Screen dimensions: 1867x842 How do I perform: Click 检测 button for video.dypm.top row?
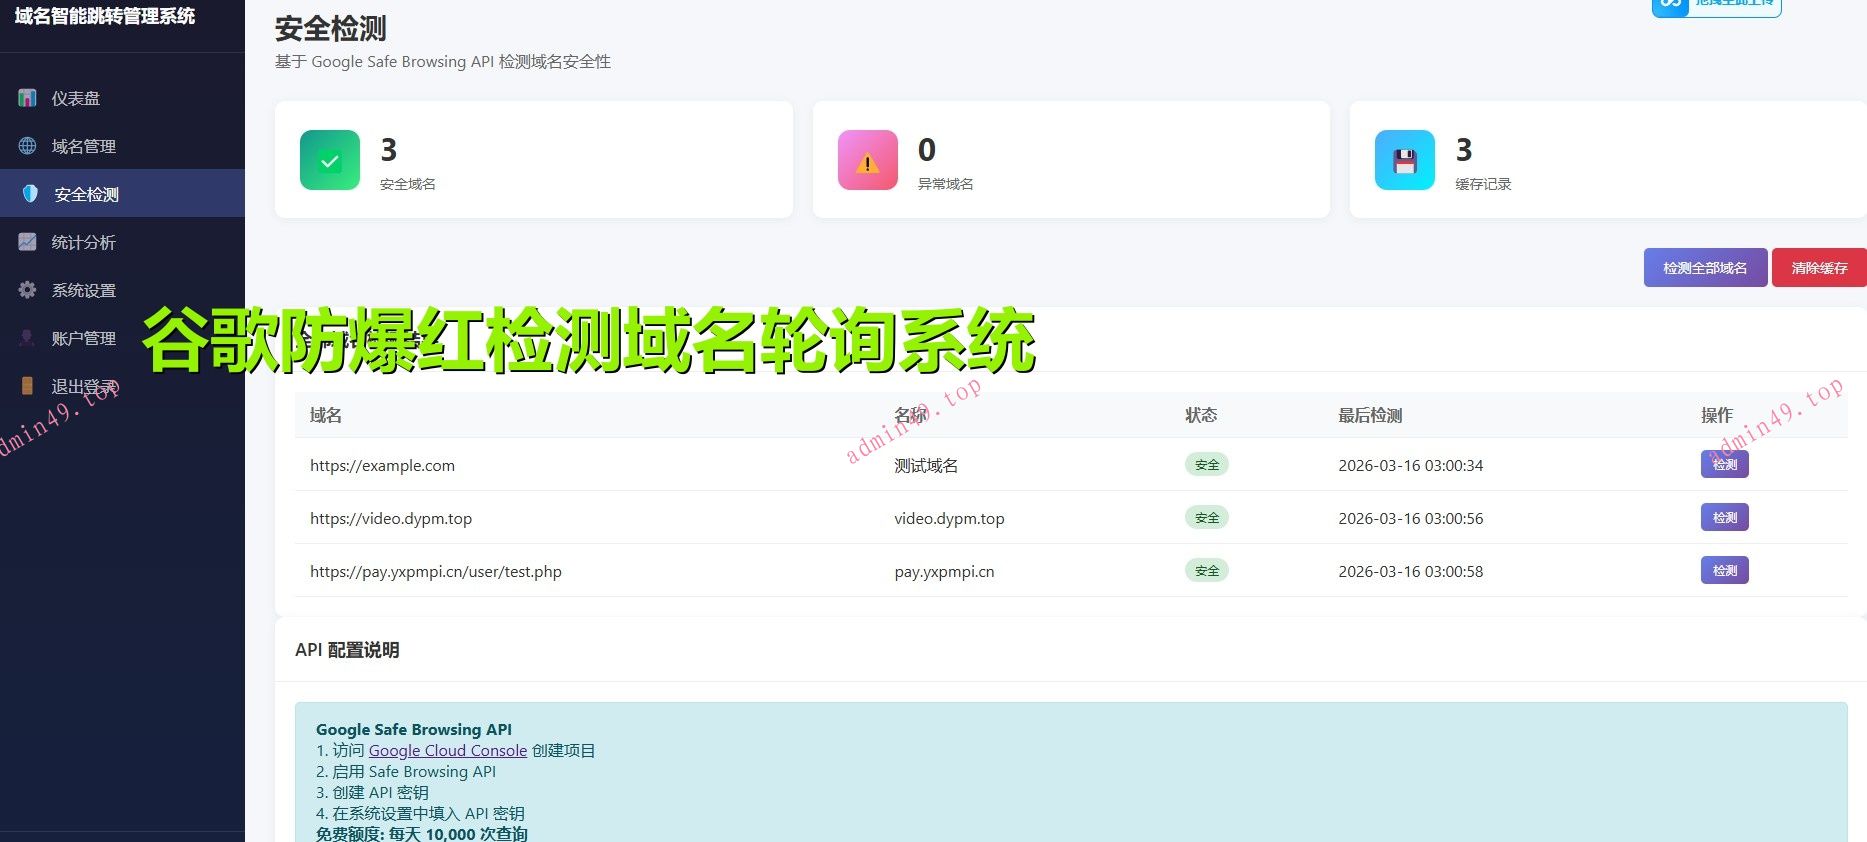1724,517
